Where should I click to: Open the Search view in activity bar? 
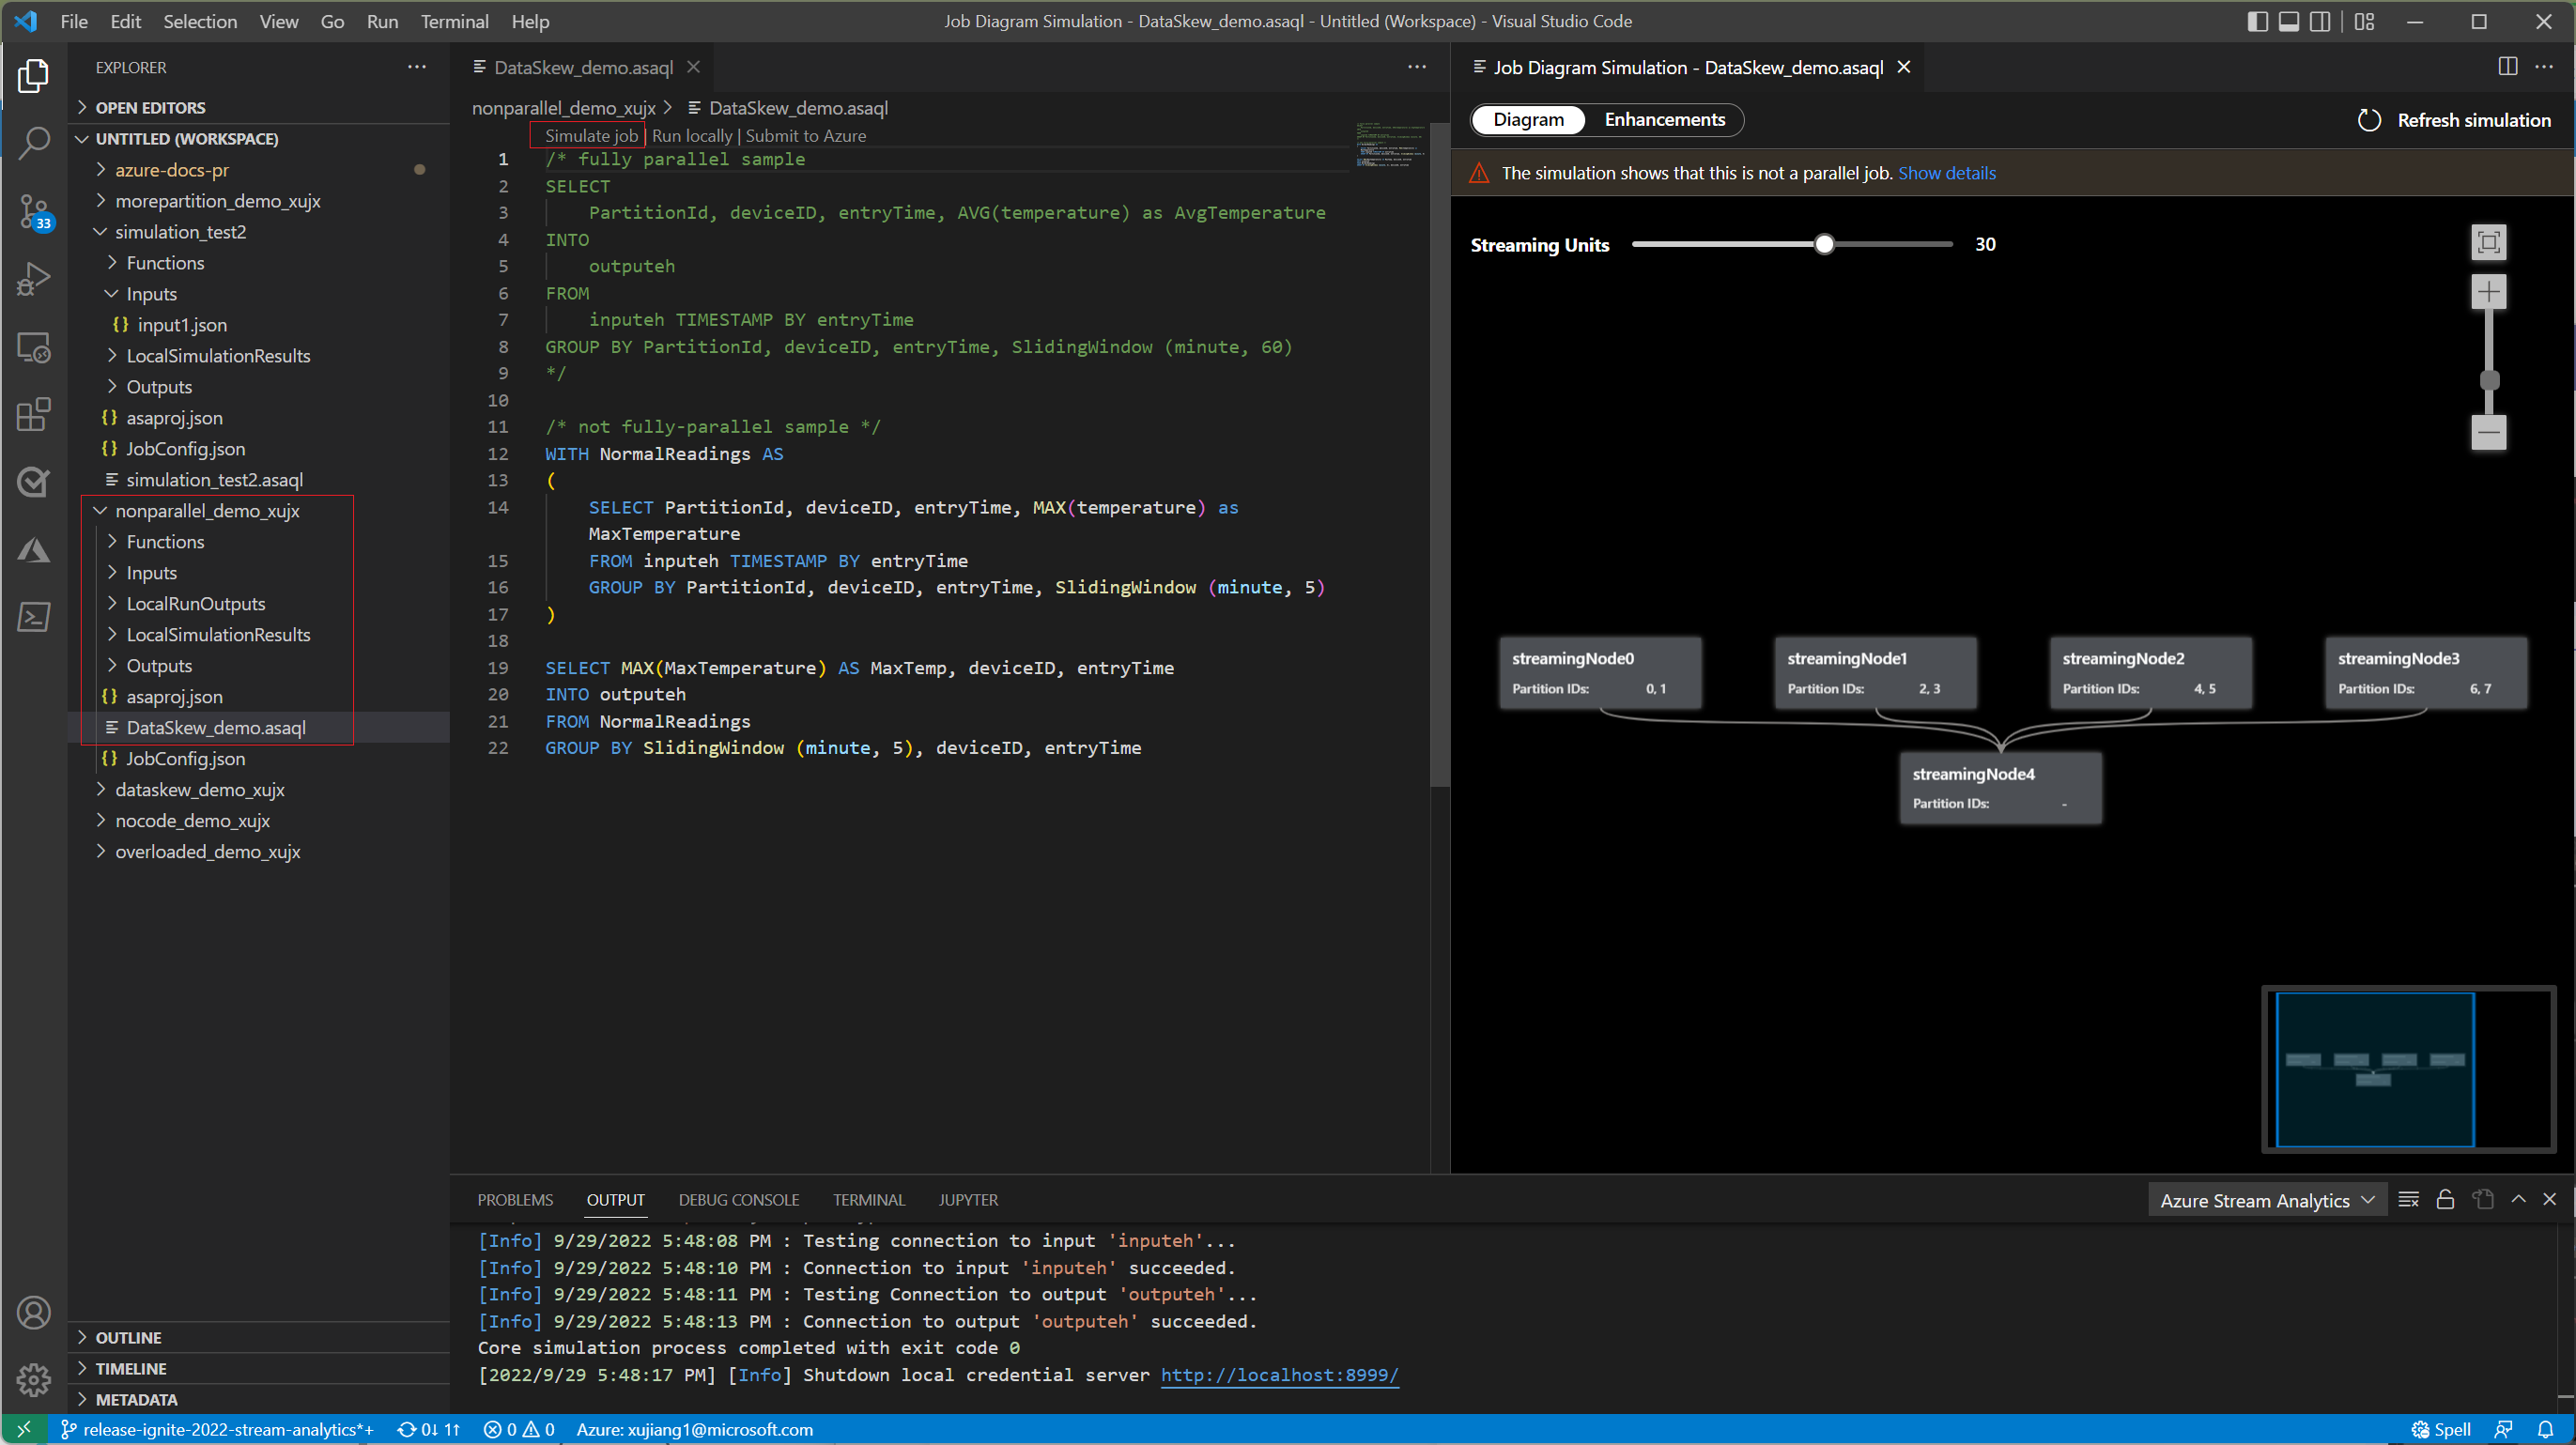pyautogui.click(x=34, y=143)
